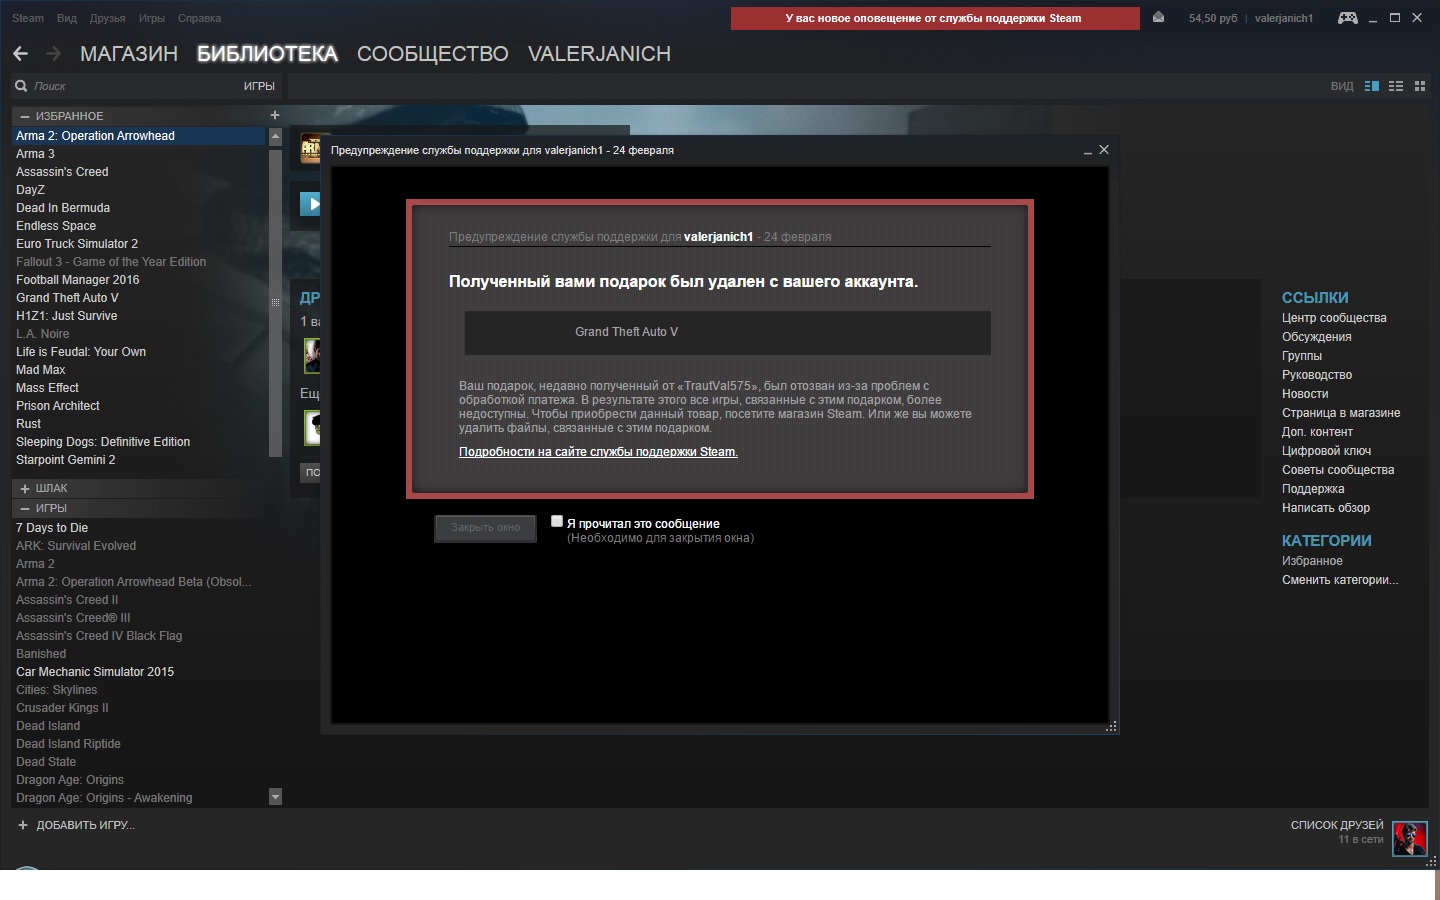Click plus icon beside Add Game
This screenshot has height=900, width=1440.
point(23,825)
